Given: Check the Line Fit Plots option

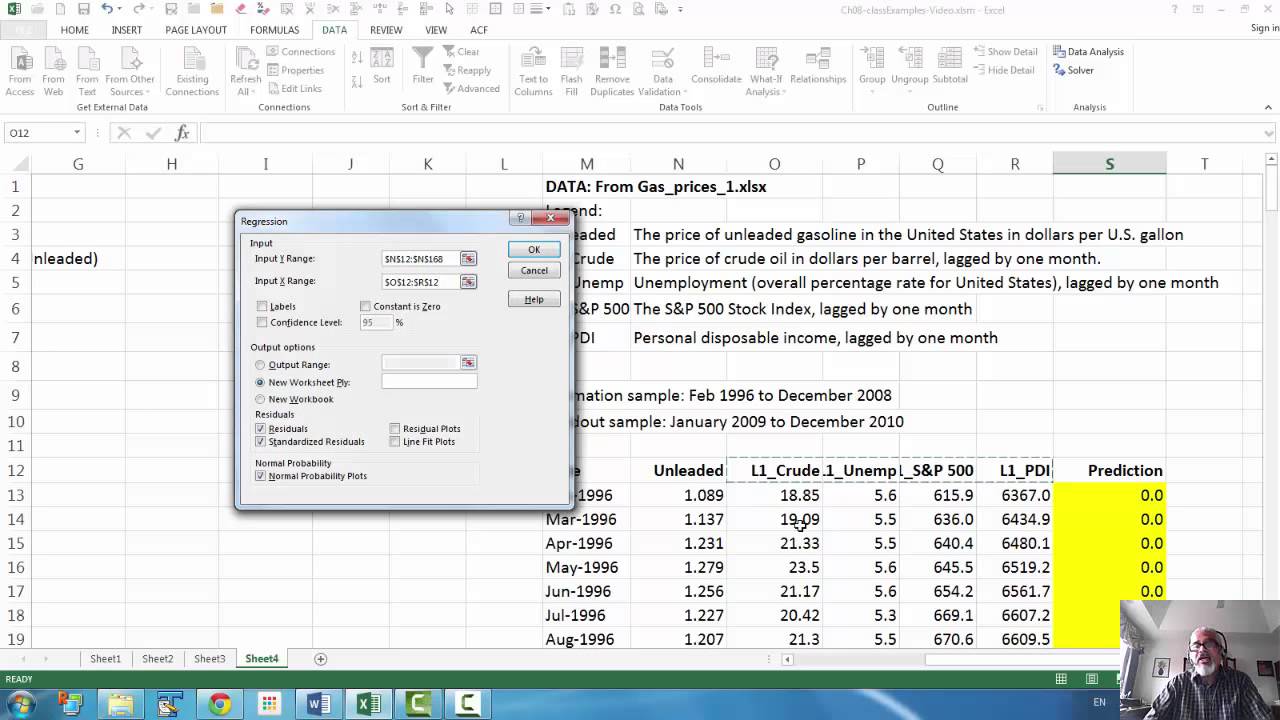Looking at the screenshot, I should pos(395,441).
